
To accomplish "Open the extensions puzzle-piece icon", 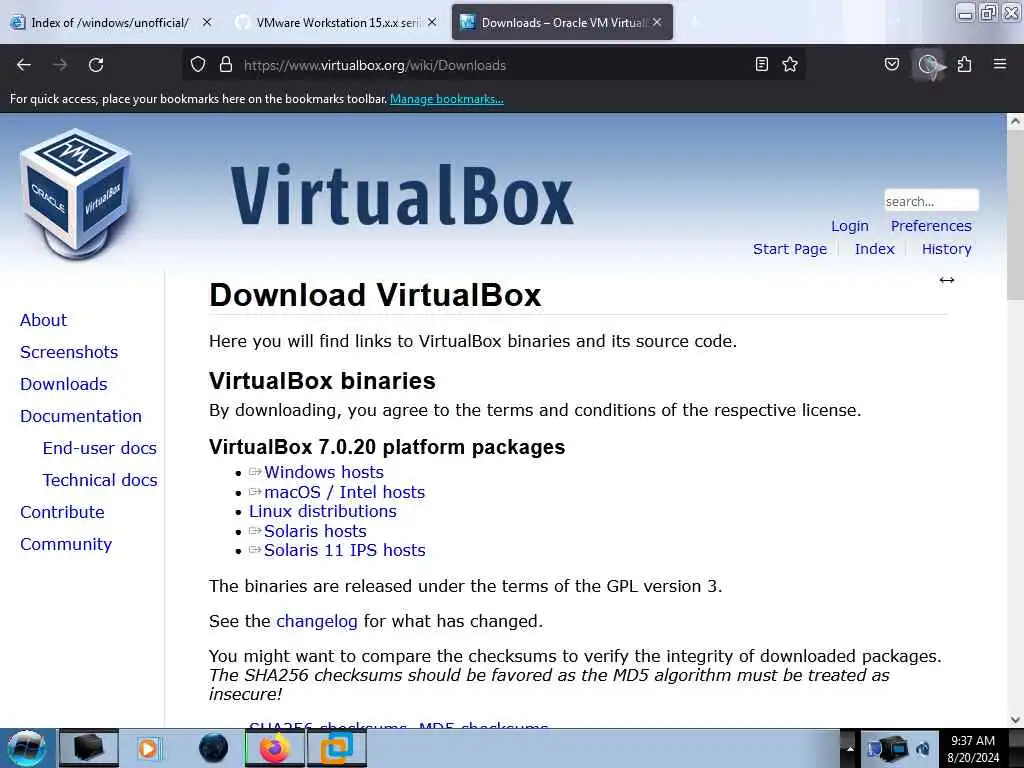I will [965, 64].
